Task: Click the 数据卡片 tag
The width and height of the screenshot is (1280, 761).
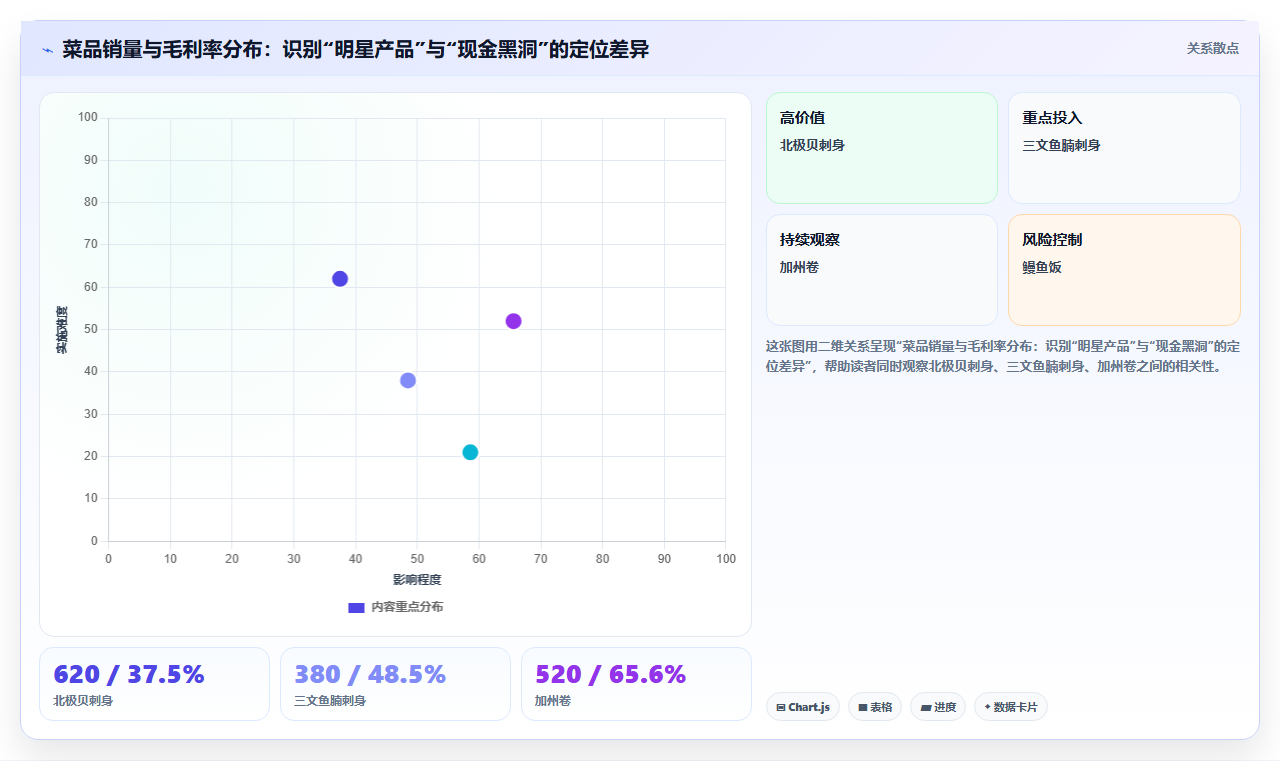Action: [x=1010, y=707]
